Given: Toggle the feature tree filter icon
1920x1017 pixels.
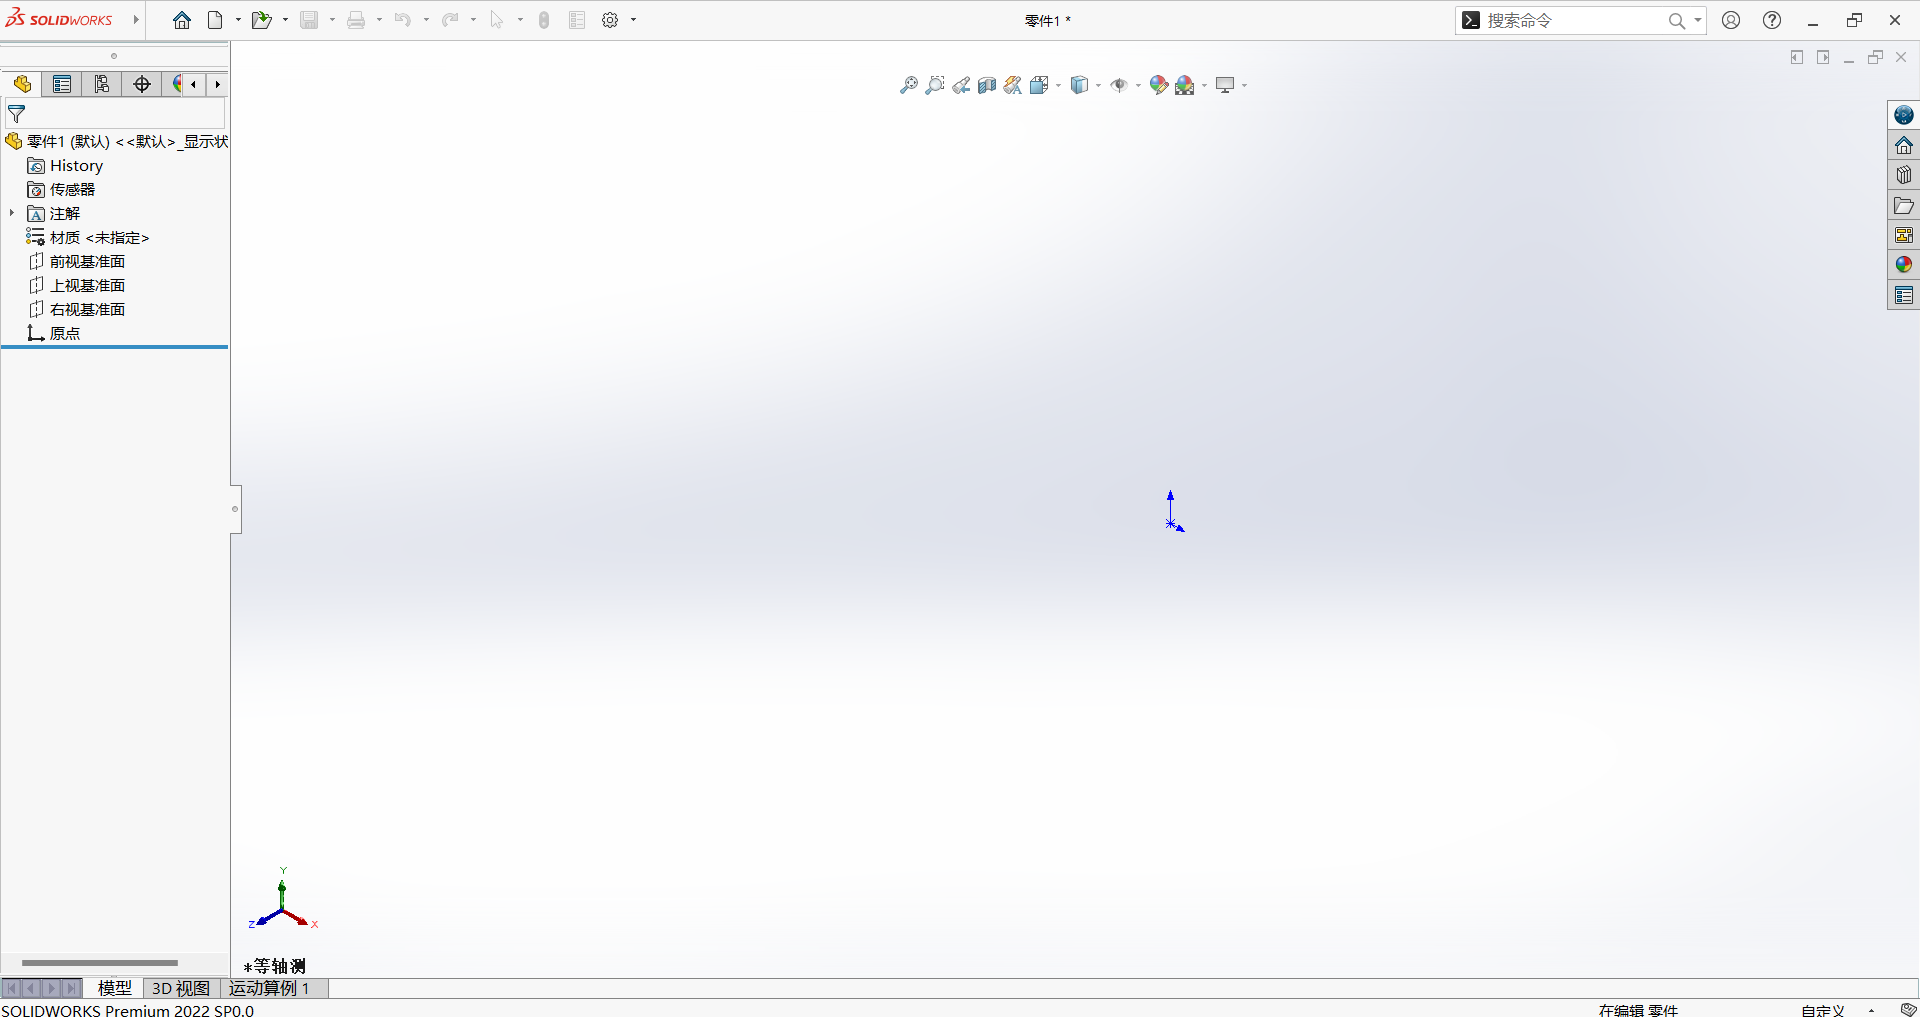Looking at the screenshot, I should point(17,114).
